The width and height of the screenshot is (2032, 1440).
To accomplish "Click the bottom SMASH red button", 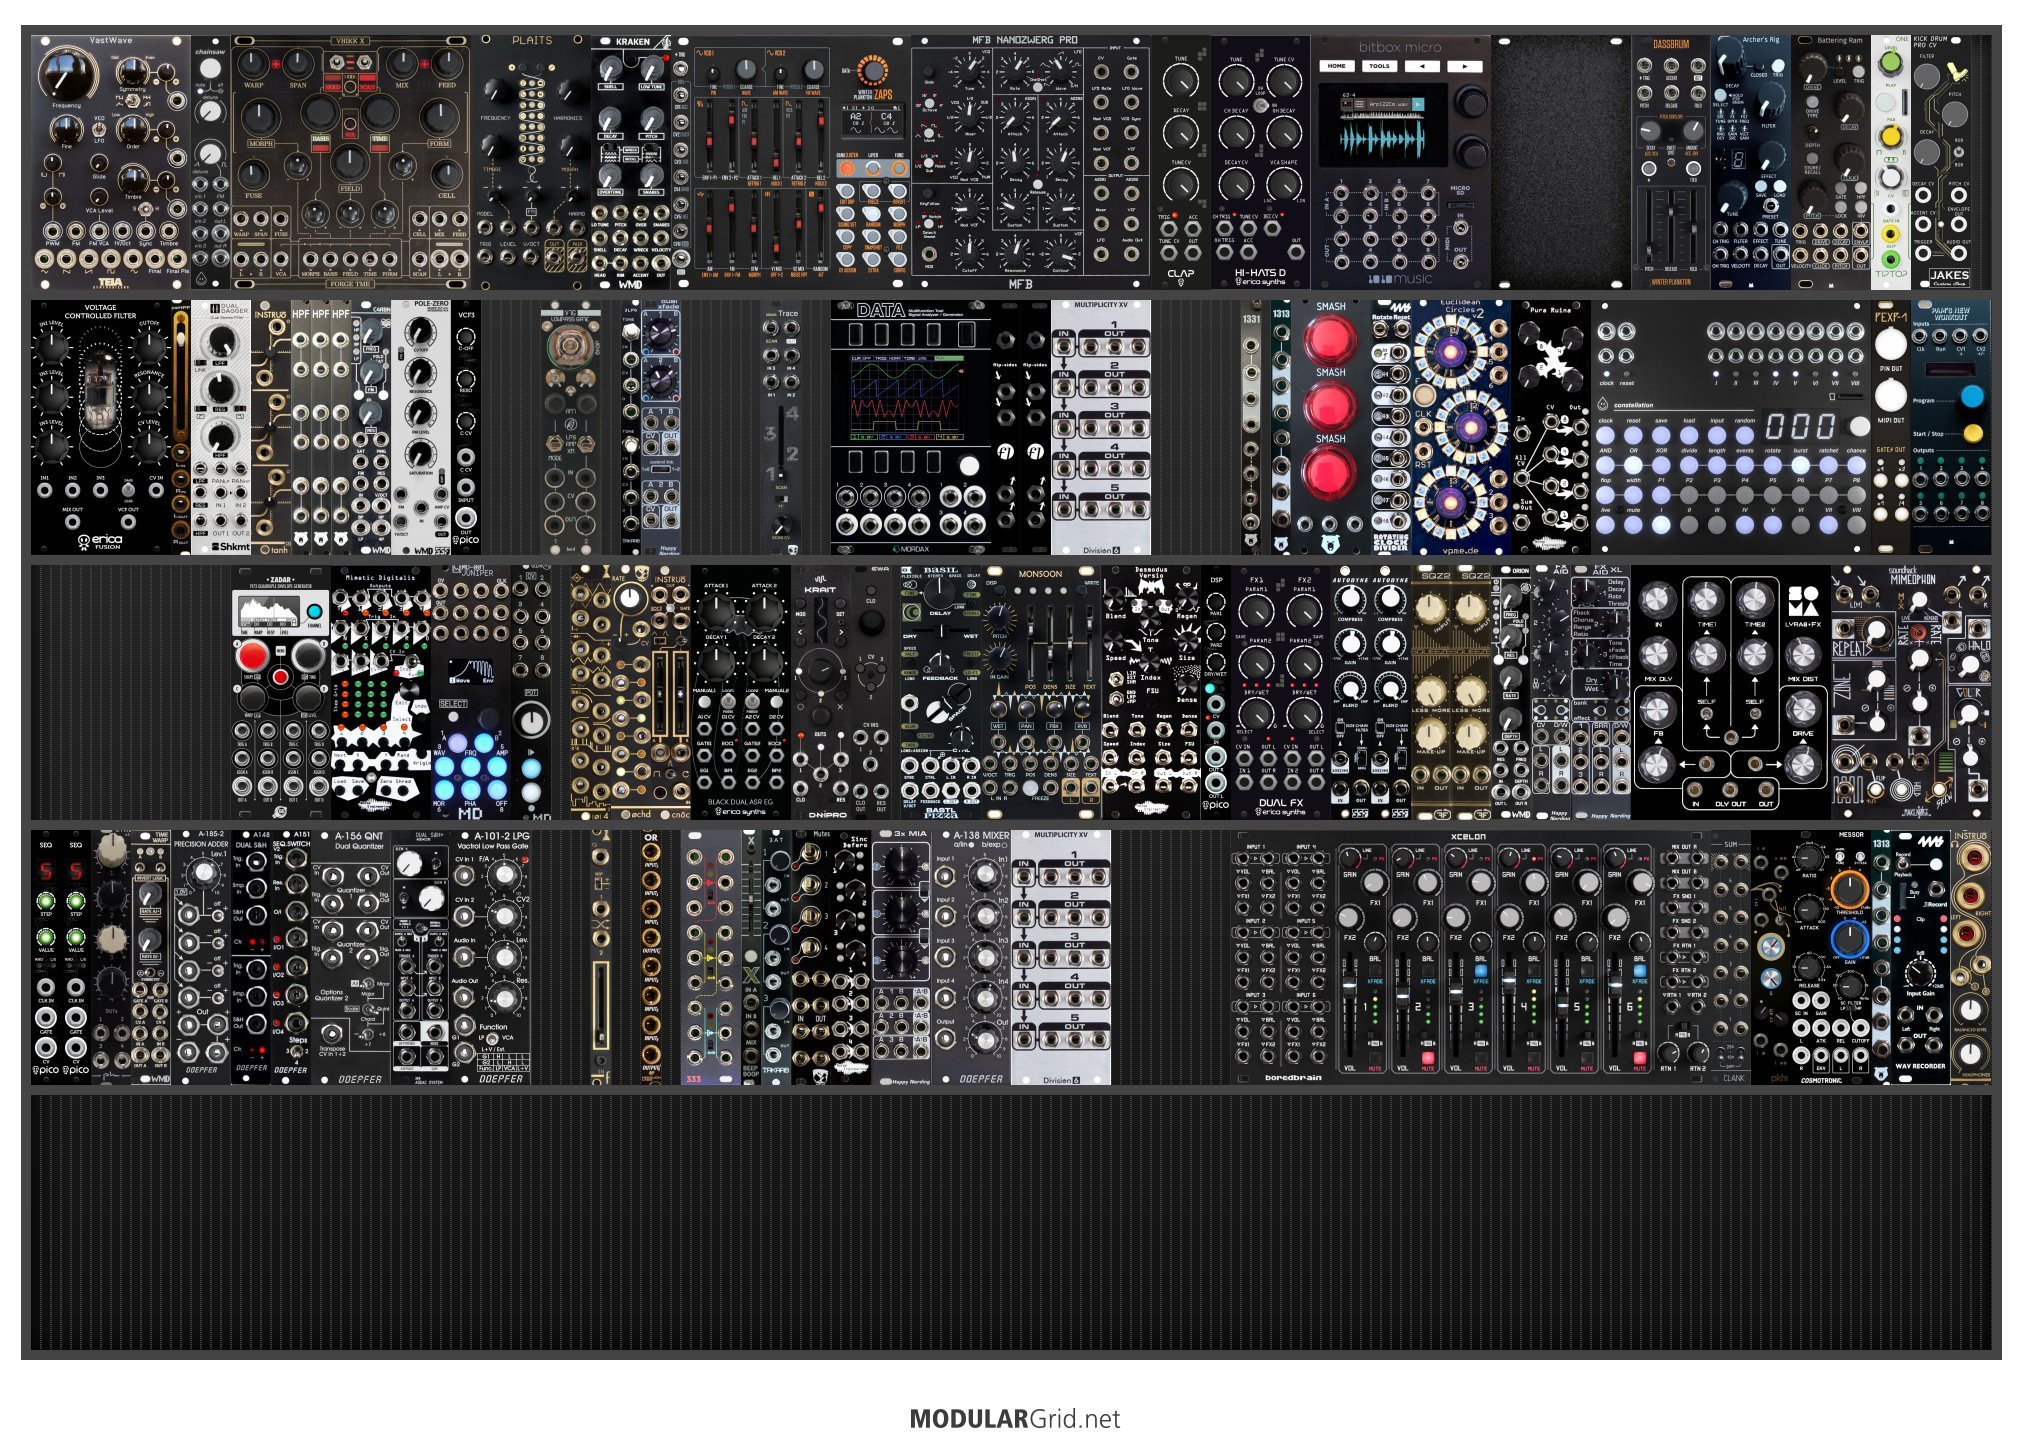I will click(x=1330, y=472).
